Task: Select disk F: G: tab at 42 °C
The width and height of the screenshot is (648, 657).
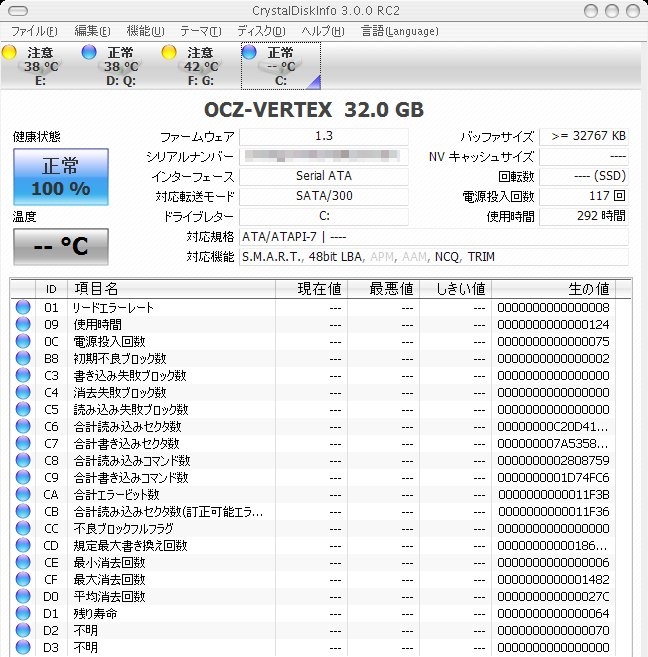Action: (201, 66)
